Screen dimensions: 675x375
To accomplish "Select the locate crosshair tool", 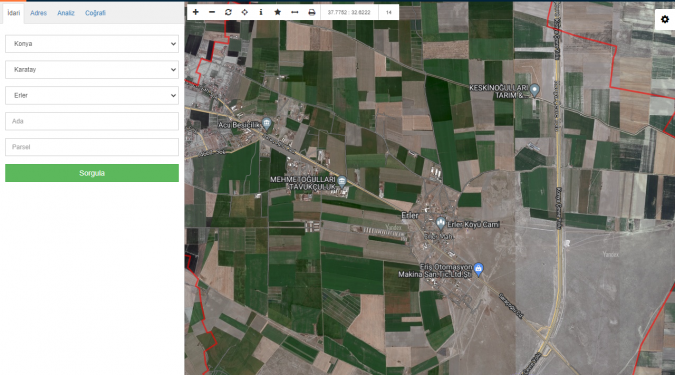I will pos(245,12).
